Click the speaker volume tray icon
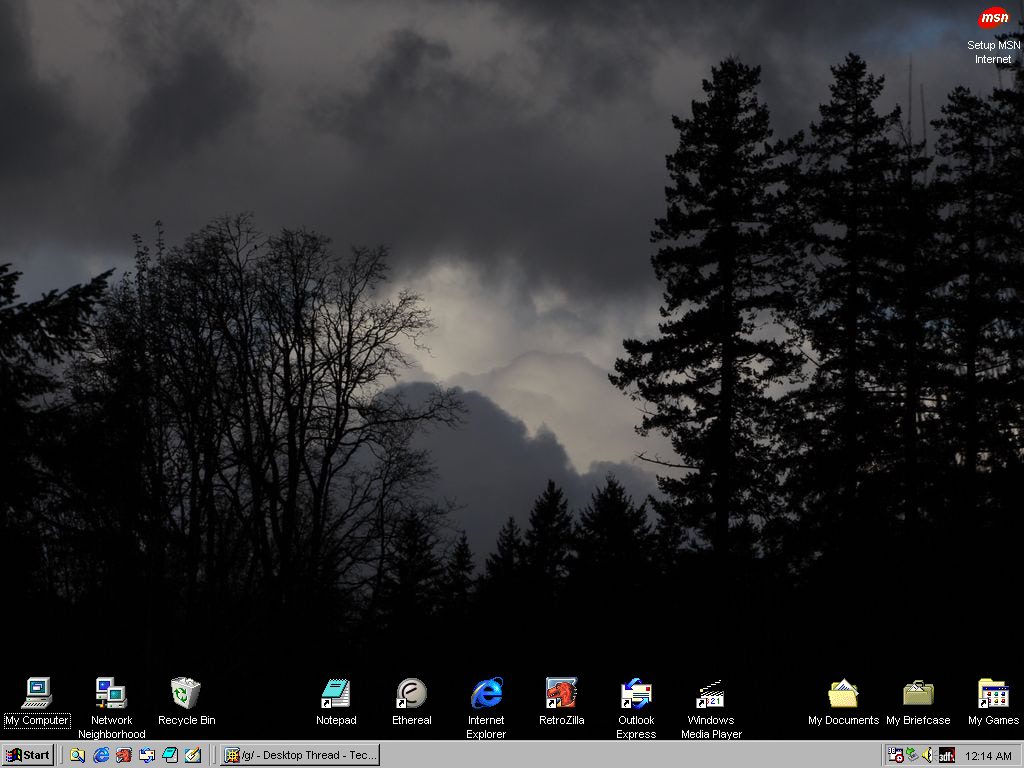Image resolution: width=1024 pixels, height=768 pixels. pos(928,756)
